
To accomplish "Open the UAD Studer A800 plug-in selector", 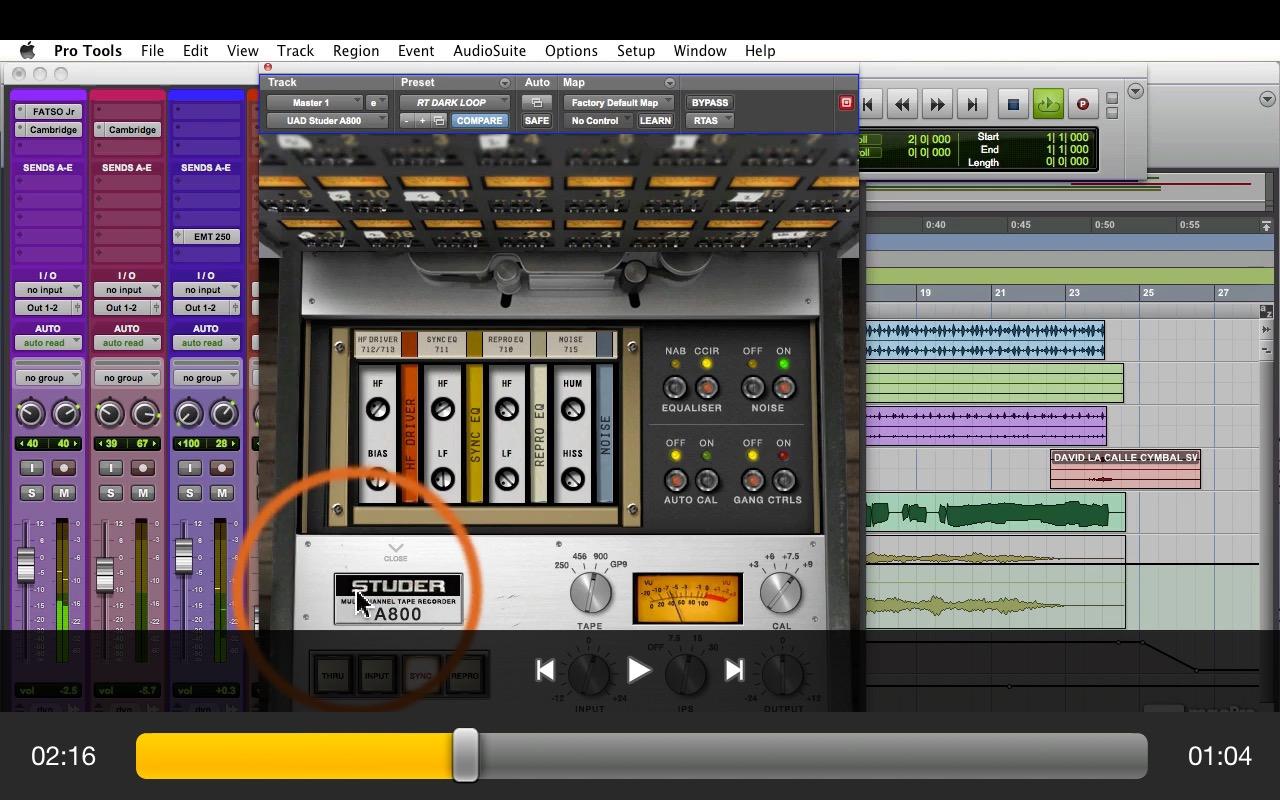I will 326,121.
